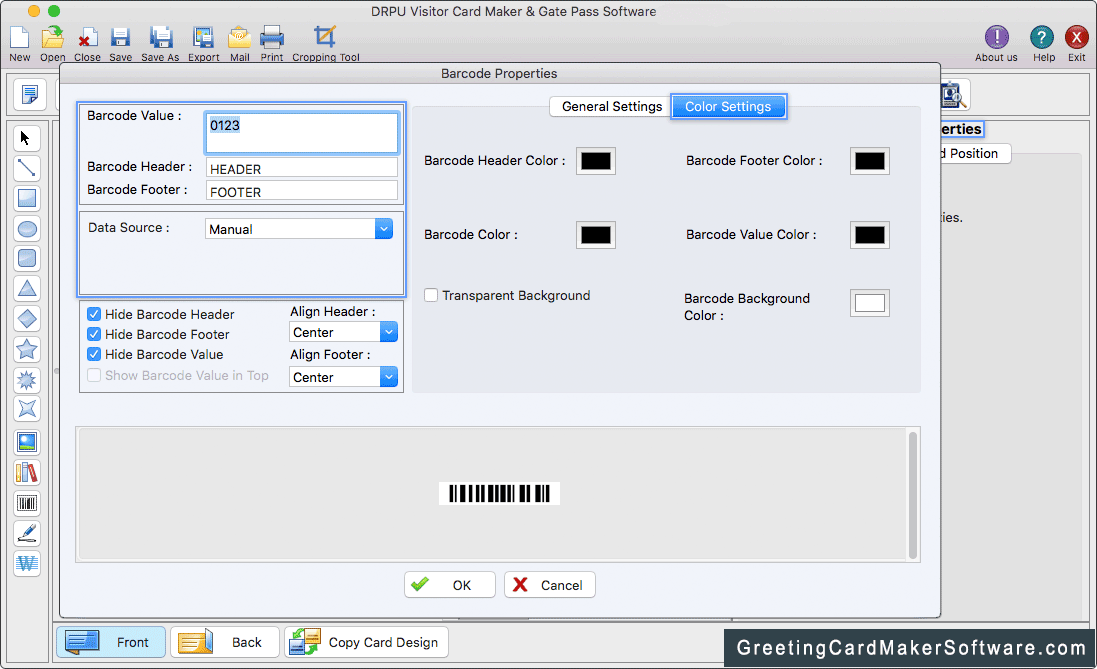
Task: Open the Align Header dropdown
Action: coord(344,332)
